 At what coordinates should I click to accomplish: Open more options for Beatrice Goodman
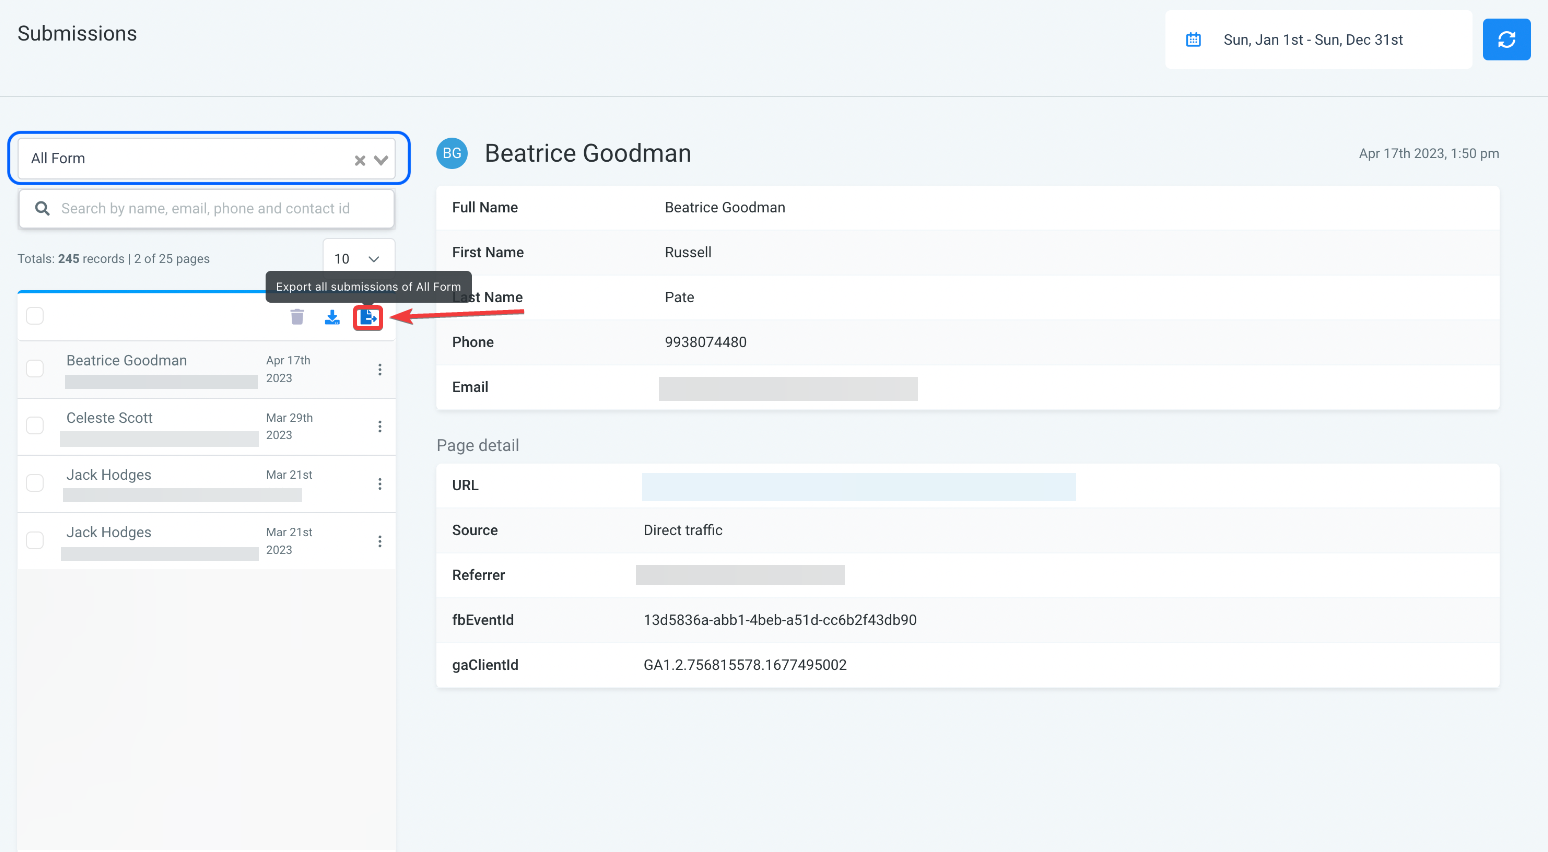[380, 369]
